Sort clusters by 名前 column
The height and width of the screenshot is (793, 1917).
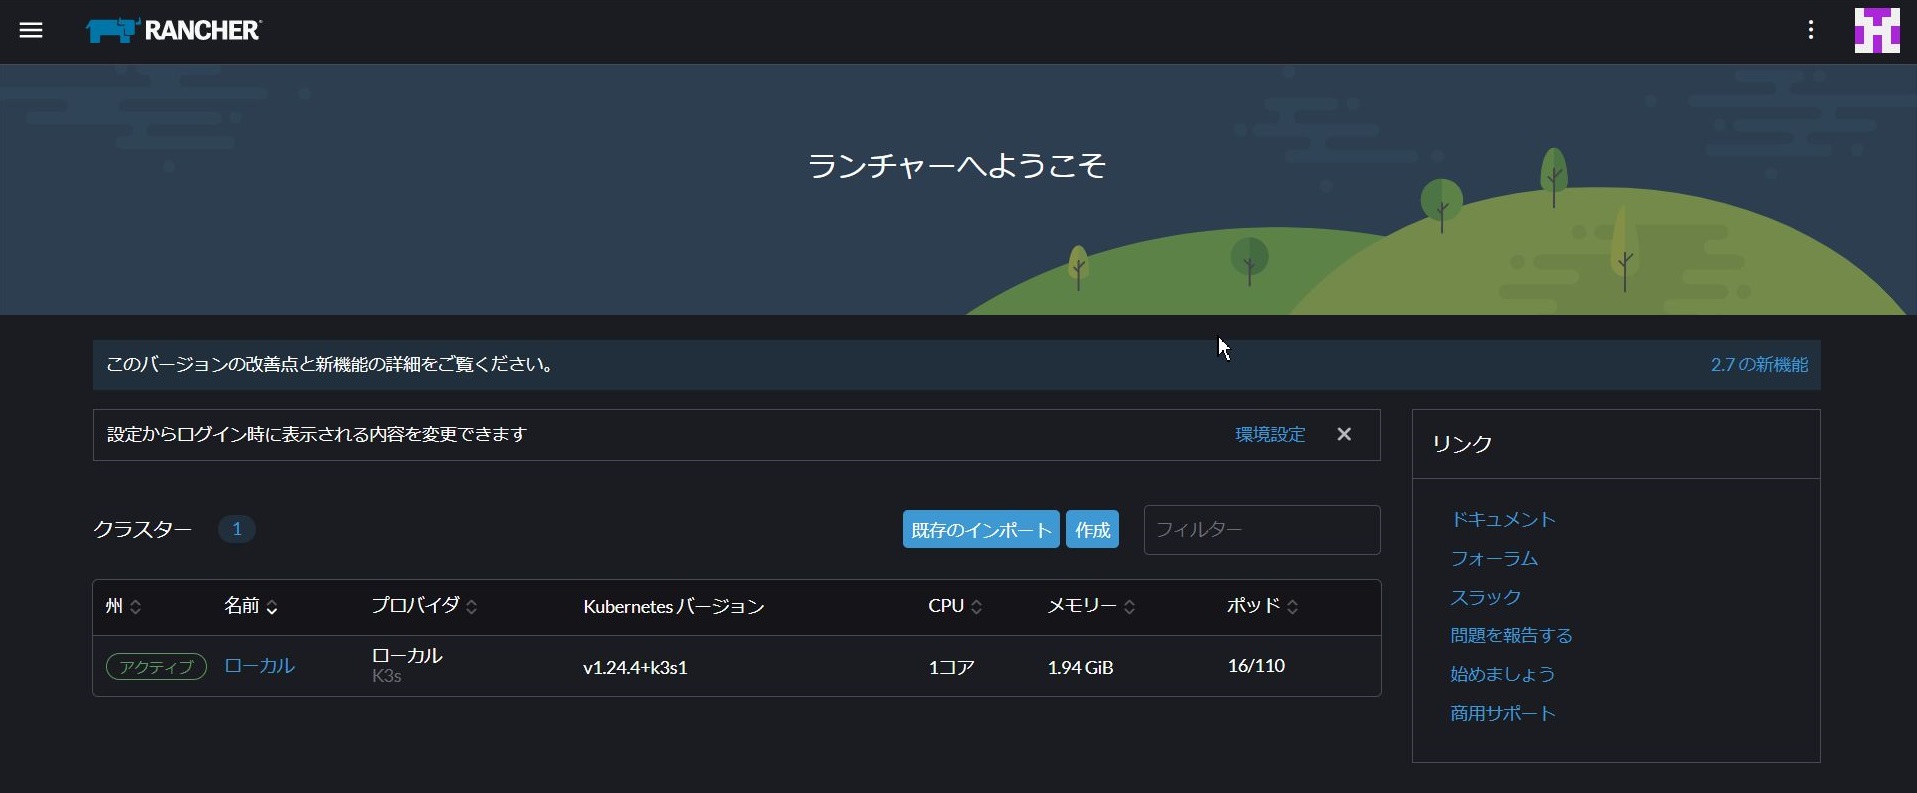tap(250, 606)
